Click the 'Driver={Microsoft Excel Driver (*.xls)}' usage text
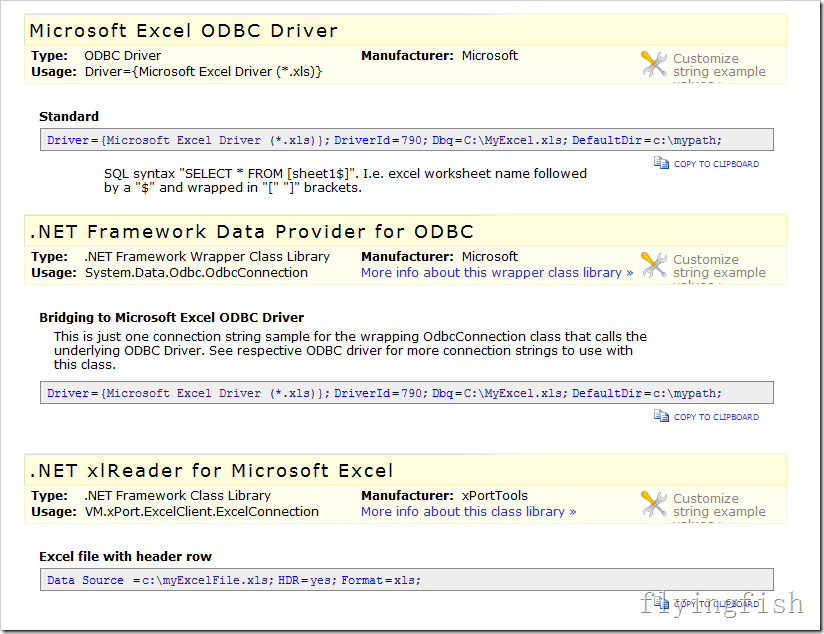This screenshot has height=634, width=824. [203, 71]
